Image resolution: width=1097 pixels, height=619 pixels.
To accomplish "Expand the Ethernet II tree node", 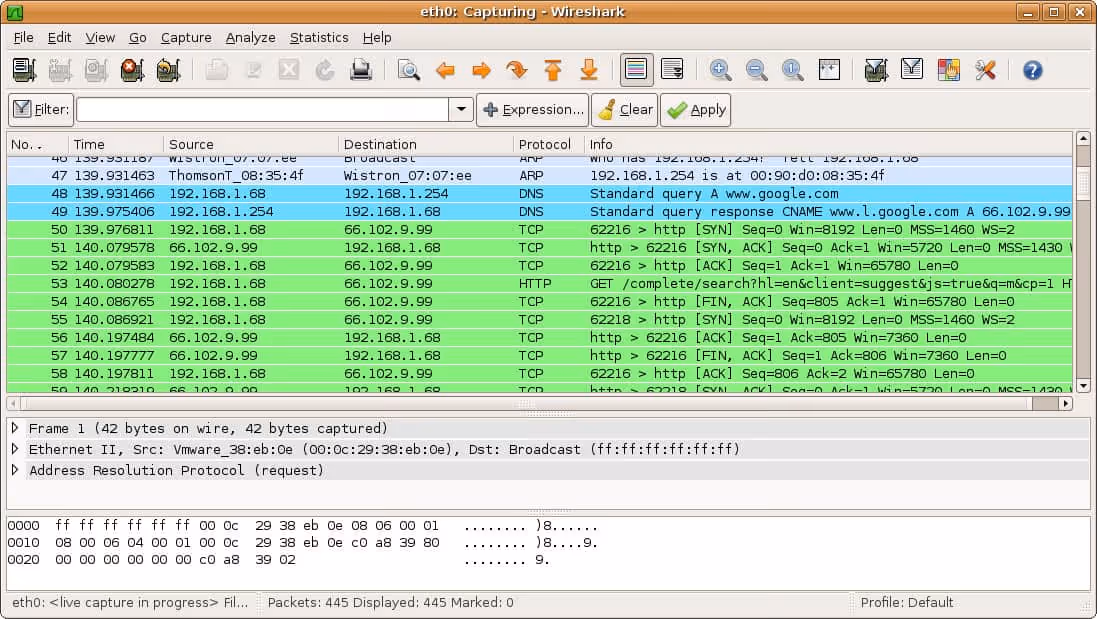I will click(15, 449).
